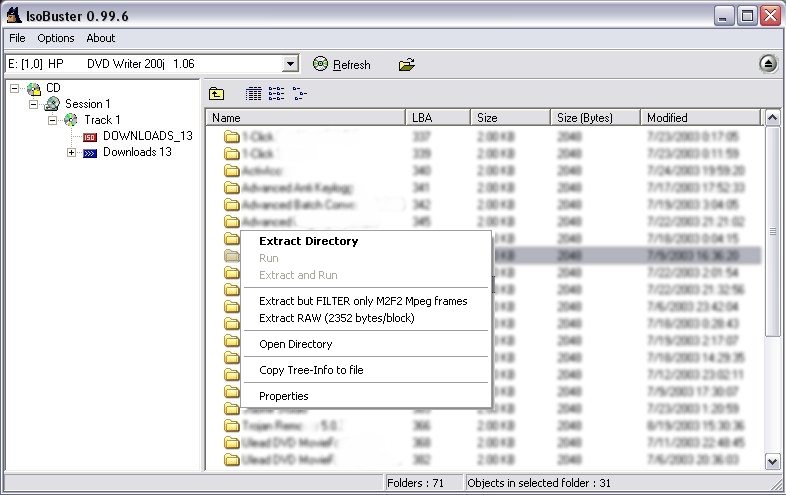This screenshot has width=786, height=495.
Task: Click the scroll down arrow of file list
Action: coord(772,461)
